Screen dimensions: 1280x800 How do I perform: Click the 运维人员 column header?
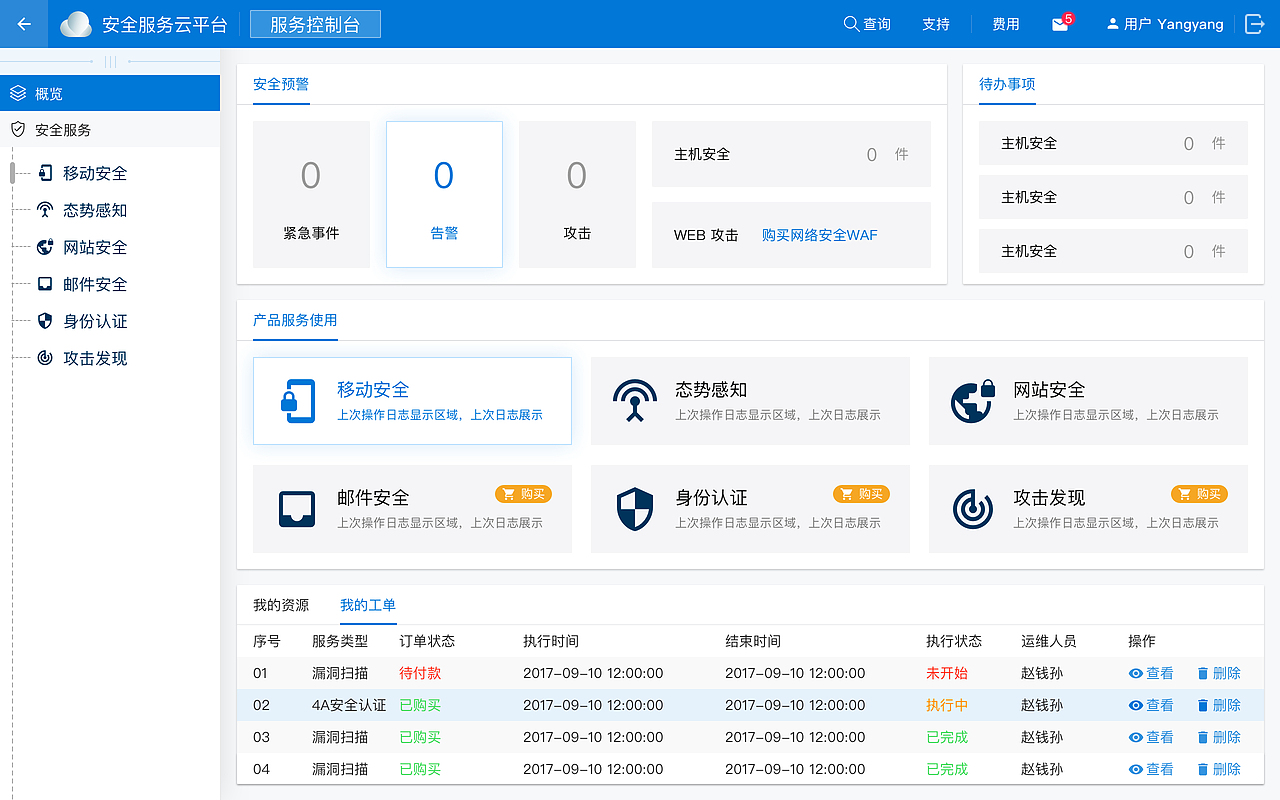coord(1049,641)
